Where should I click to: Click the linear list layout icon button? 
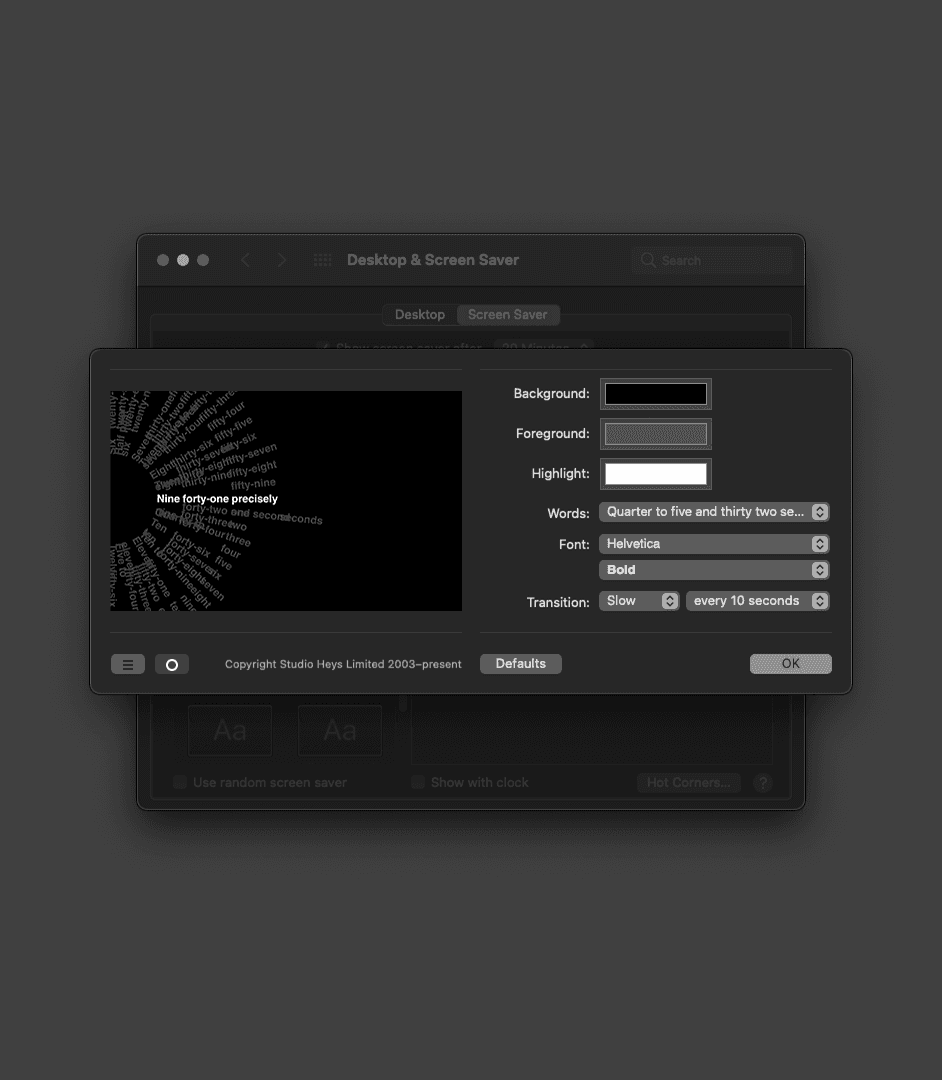[128, 664]
